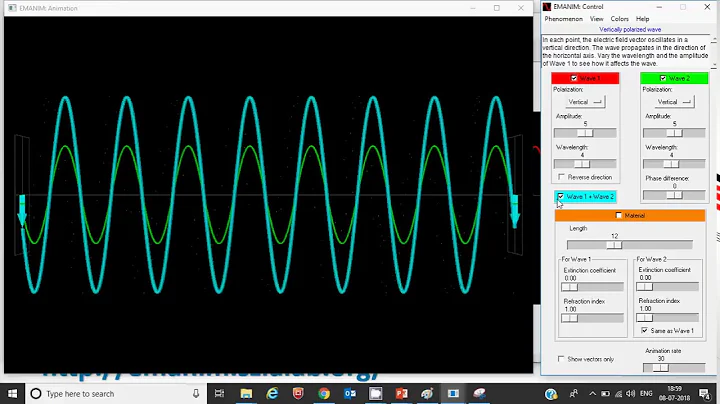Click the battery status tray icon
Image resolution: width=720 pixels, height=404 pixels.
606,393
